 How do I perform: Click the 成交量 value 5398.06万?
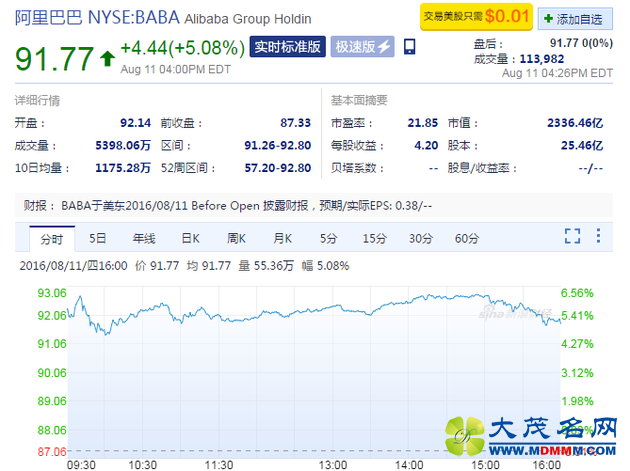123,145
